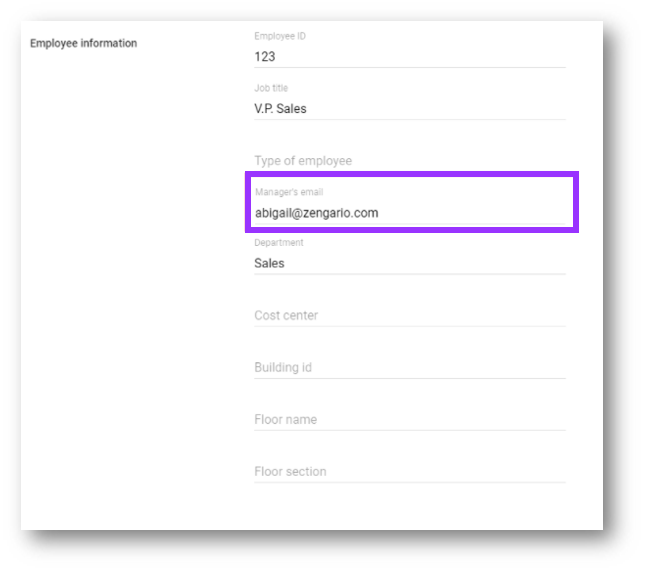645x572 pixels.
Task: Click the Employee information section heading
Action: coord(84,44)
